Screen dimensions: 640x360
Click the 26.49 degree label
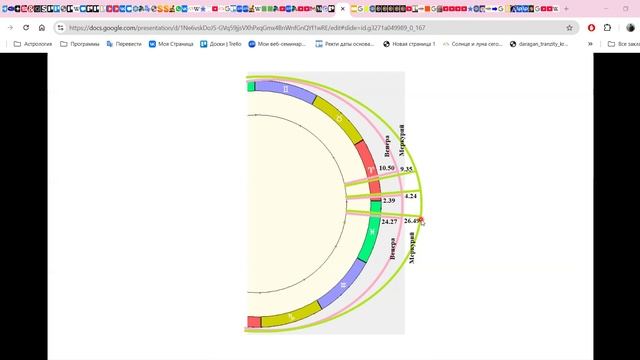pyautogui.click(x=411, y=221)
